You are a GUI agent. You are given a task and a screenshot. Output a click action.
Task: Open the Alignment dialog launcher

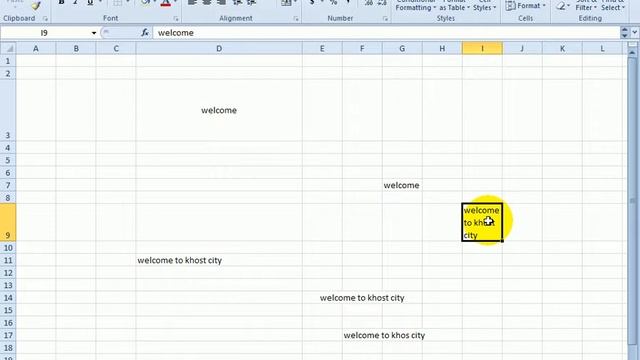(x=296, y=18)
